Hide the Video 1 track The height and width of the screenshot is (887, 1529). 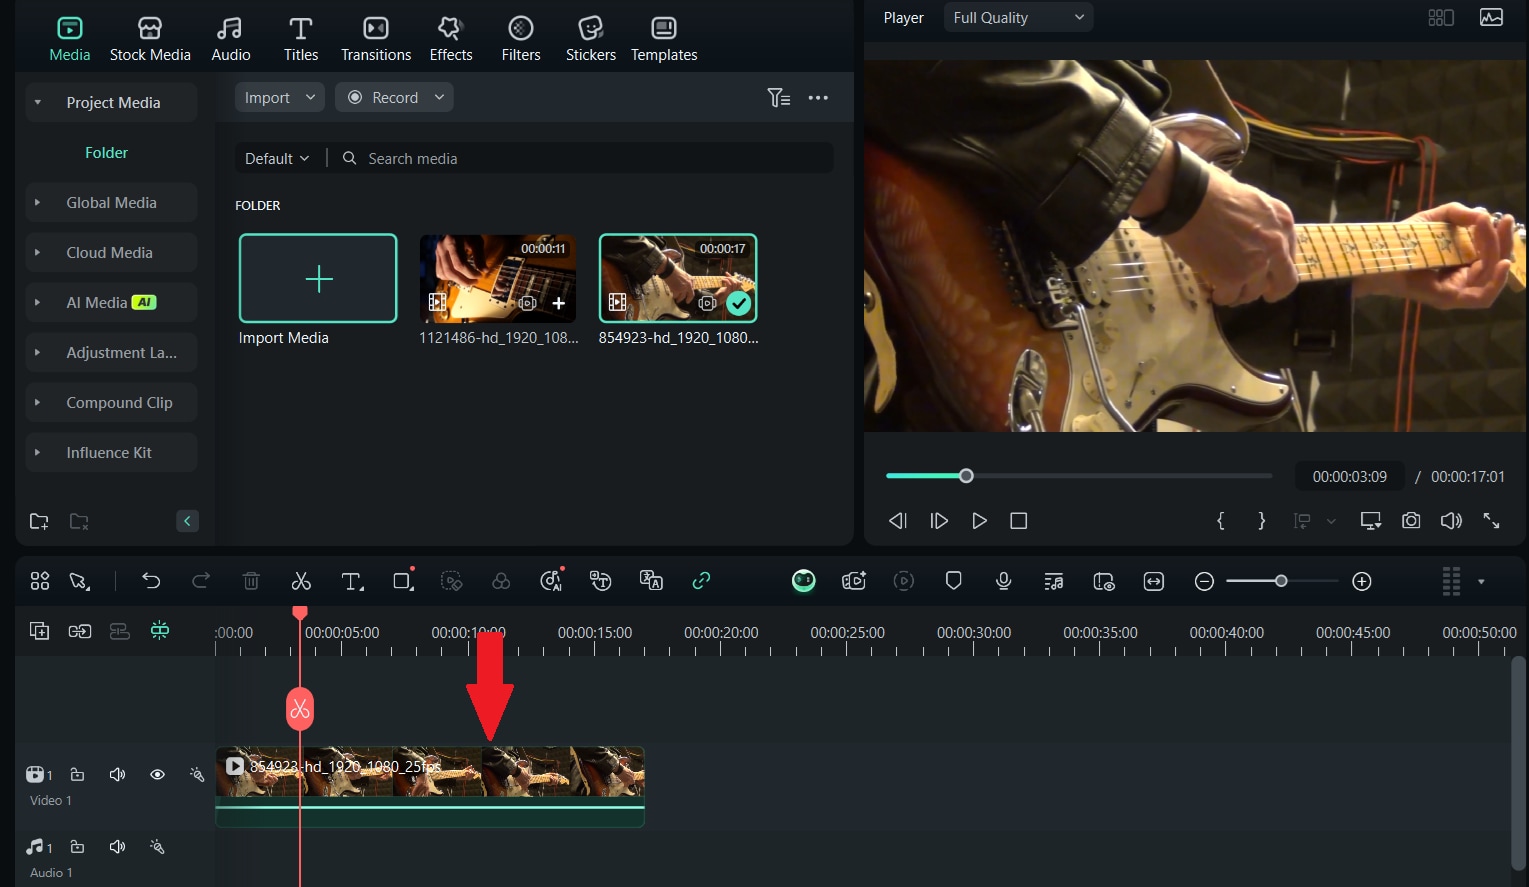pyautogui.click(x=157, y=774)
